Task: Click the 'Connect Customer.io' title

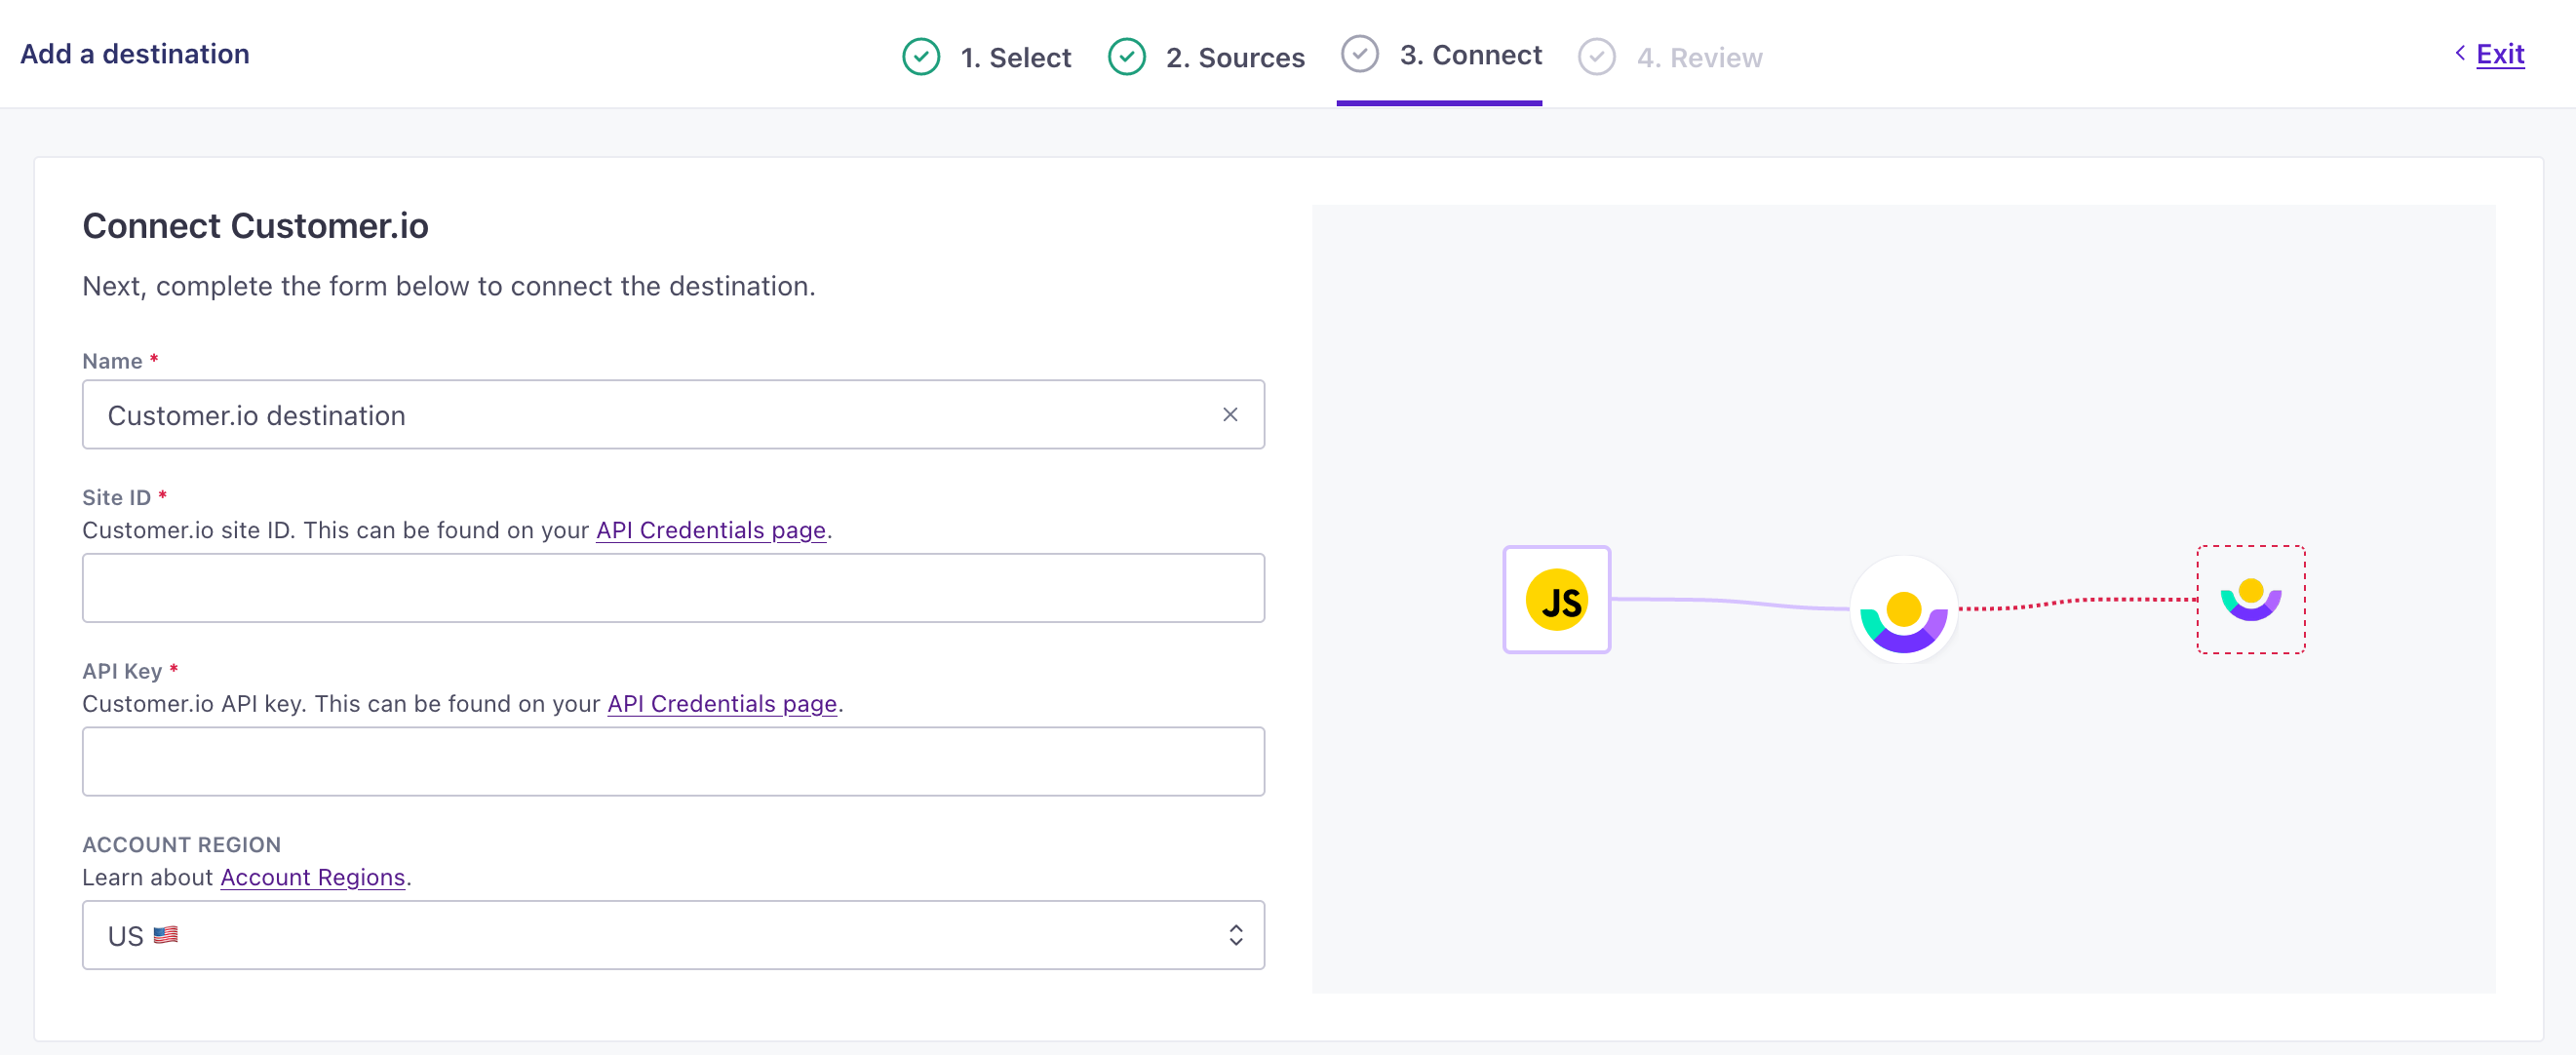Action: point(255,226)
